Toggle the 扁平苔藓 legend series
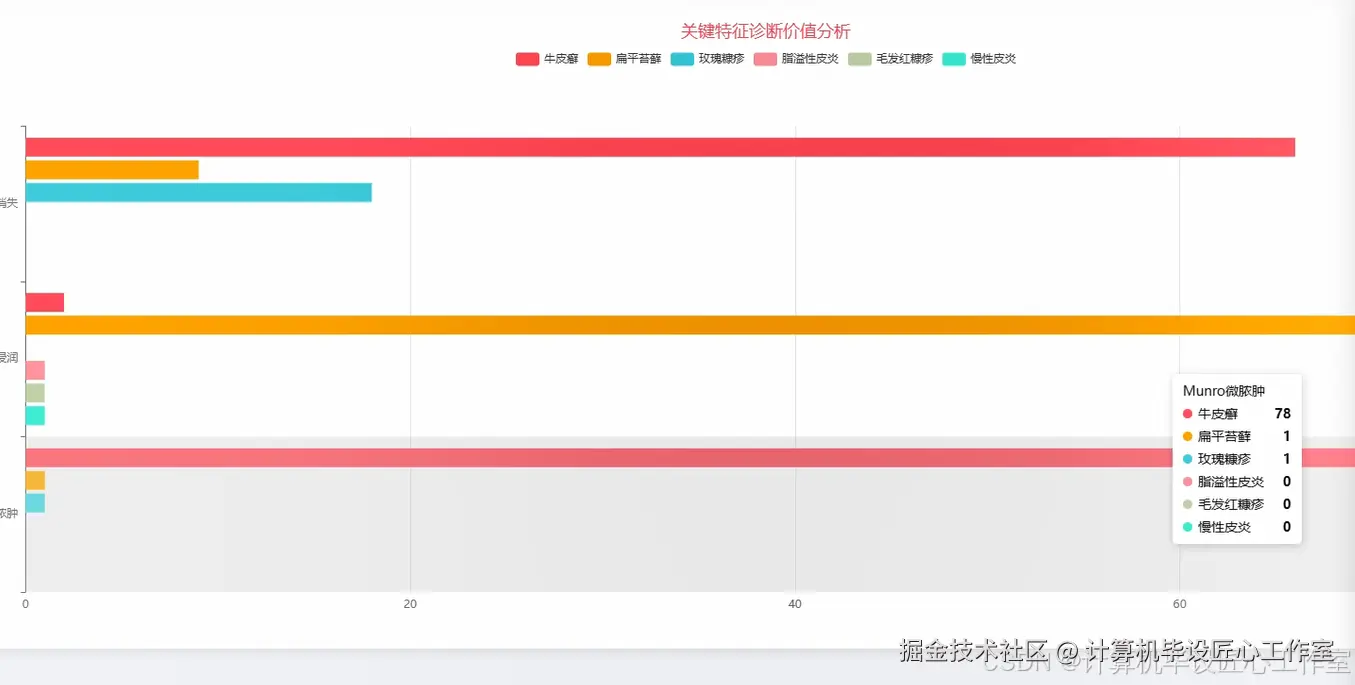This screenshot has height=685, width=1355. point(624,59)
